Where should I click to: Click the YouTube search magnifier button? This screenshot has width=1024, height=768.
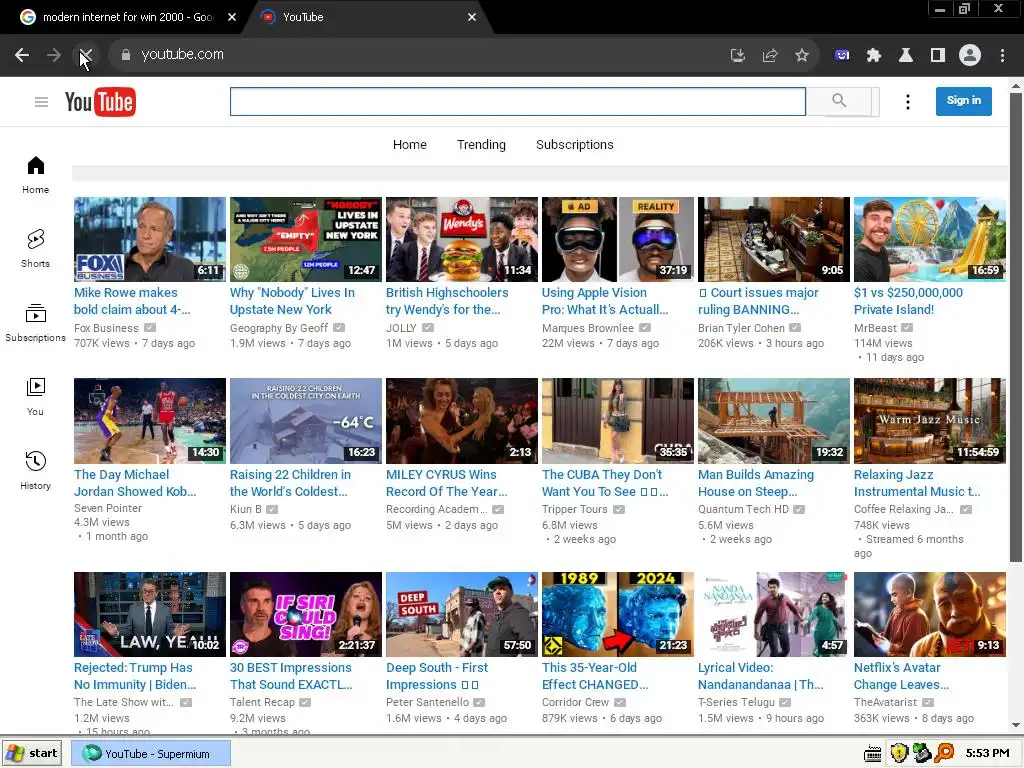839,101
